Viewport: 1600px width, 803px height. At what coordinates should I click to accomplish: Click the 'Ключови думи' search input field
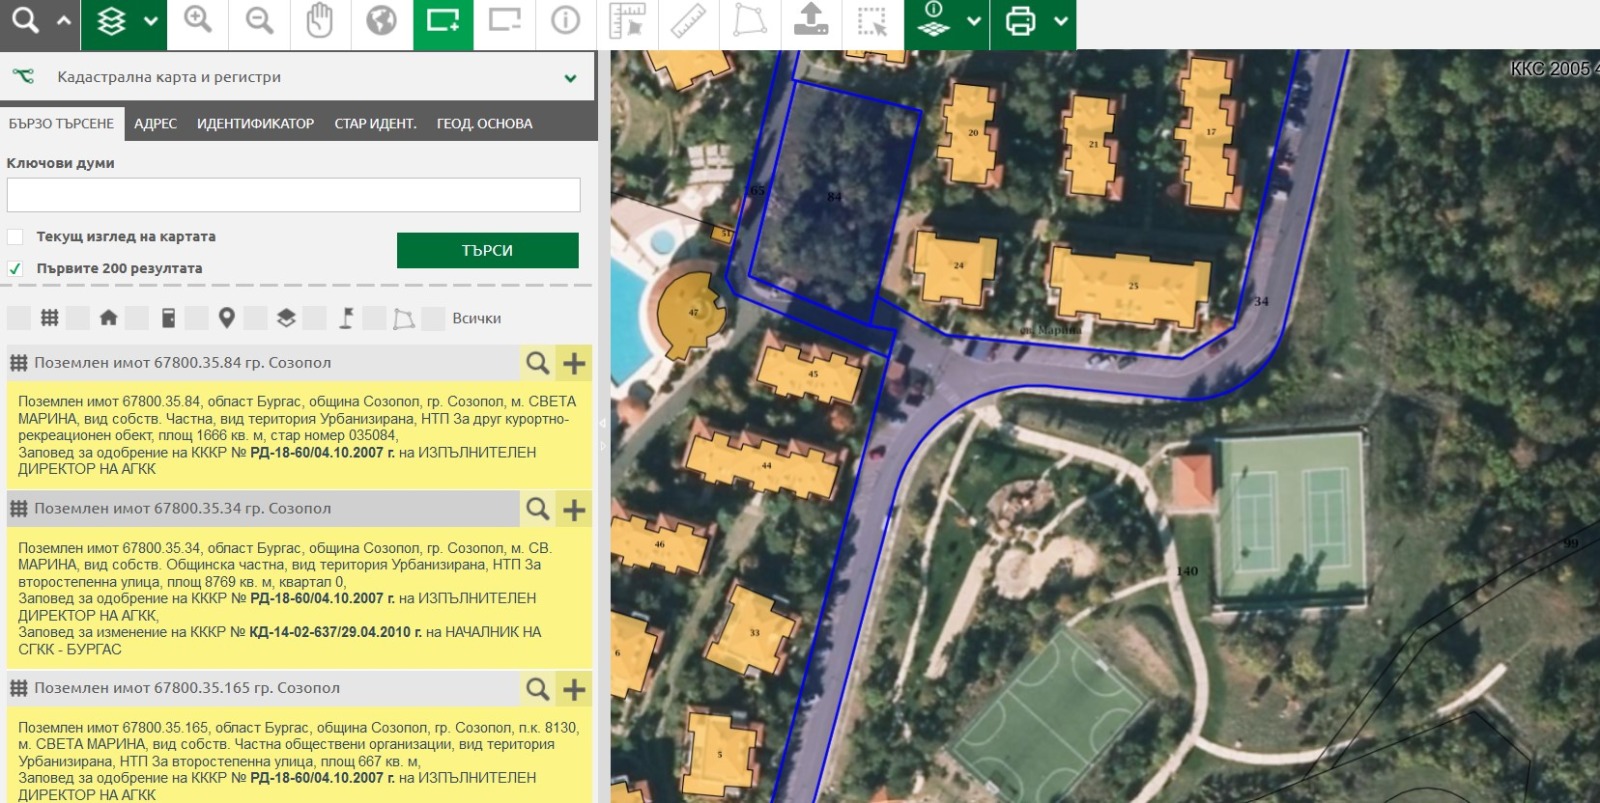[293, 195]
